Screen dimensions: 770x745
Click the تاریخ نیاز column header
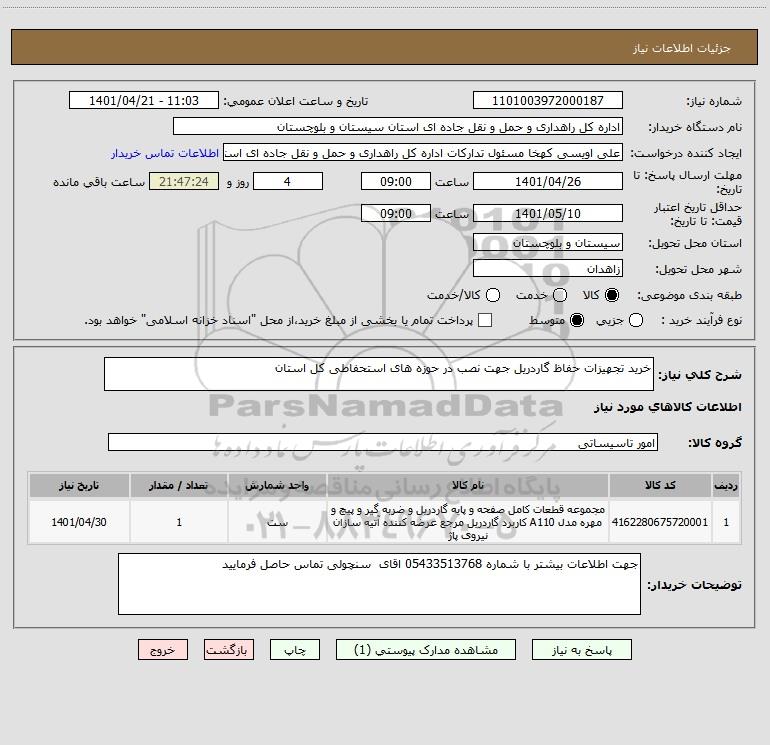[79, 485]
